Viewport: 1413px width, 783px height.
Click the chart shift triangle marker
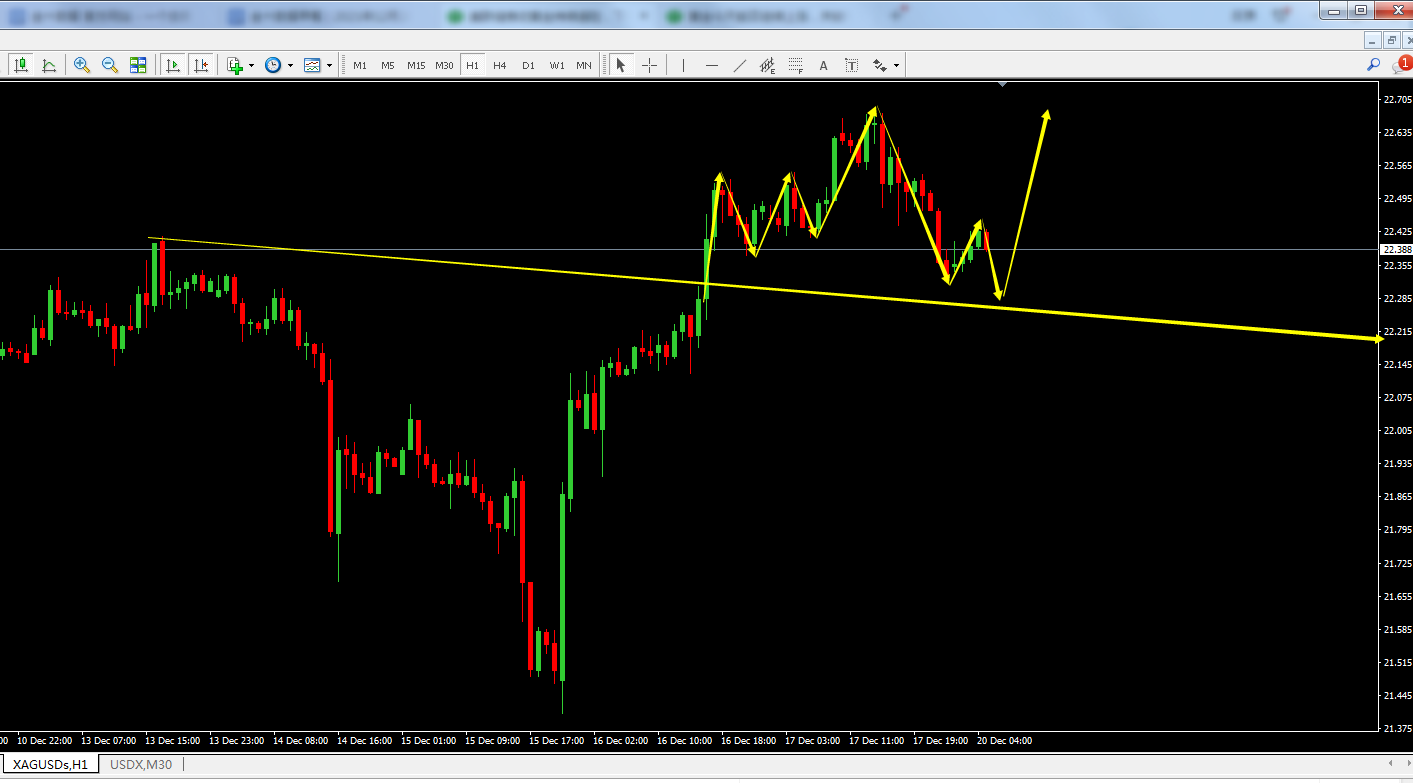[x=1003, y=85]
